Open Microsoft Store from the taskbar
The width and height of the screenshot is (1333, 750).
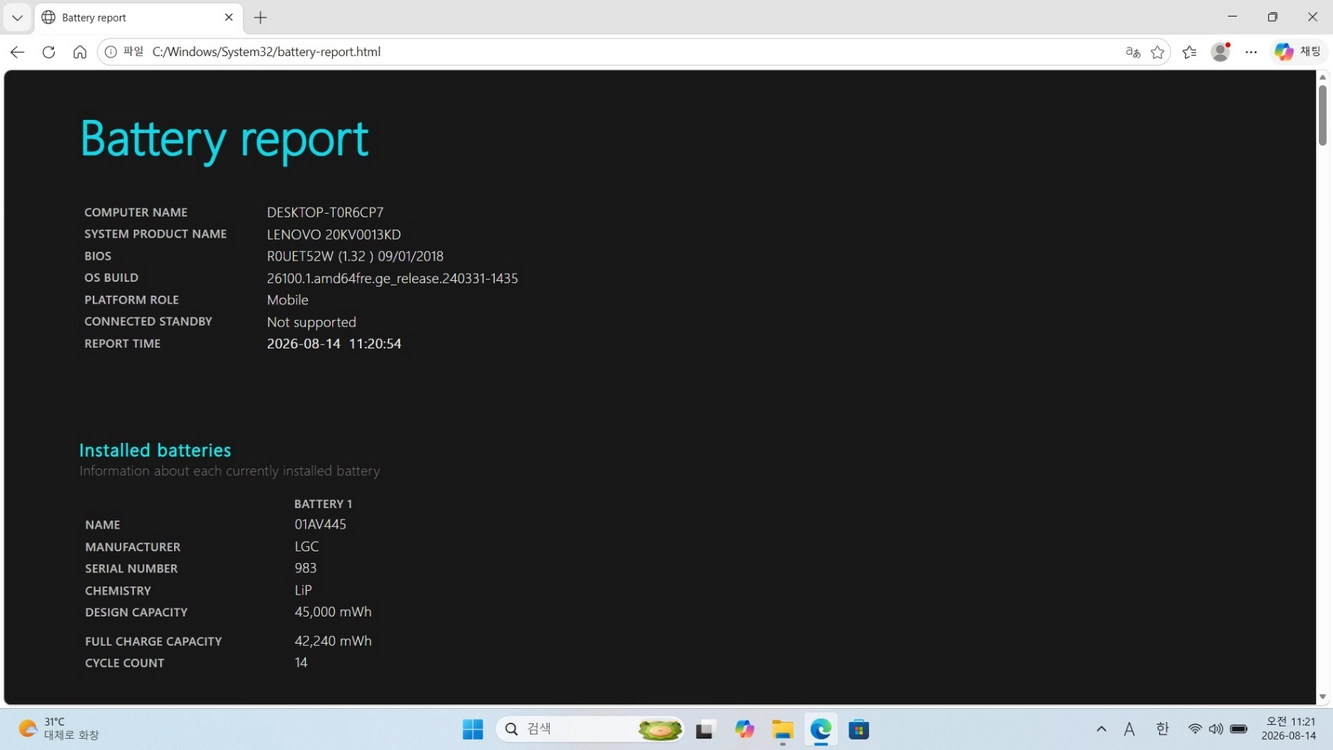click(858, 729)
